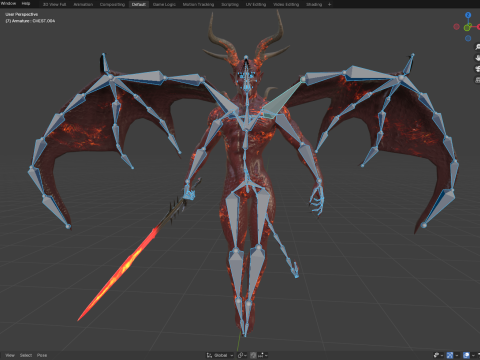Image resolution: width=480 pixels, height=360 pixels.
Task: Switch to the Shading workspace tab
Action: point(314,4)
